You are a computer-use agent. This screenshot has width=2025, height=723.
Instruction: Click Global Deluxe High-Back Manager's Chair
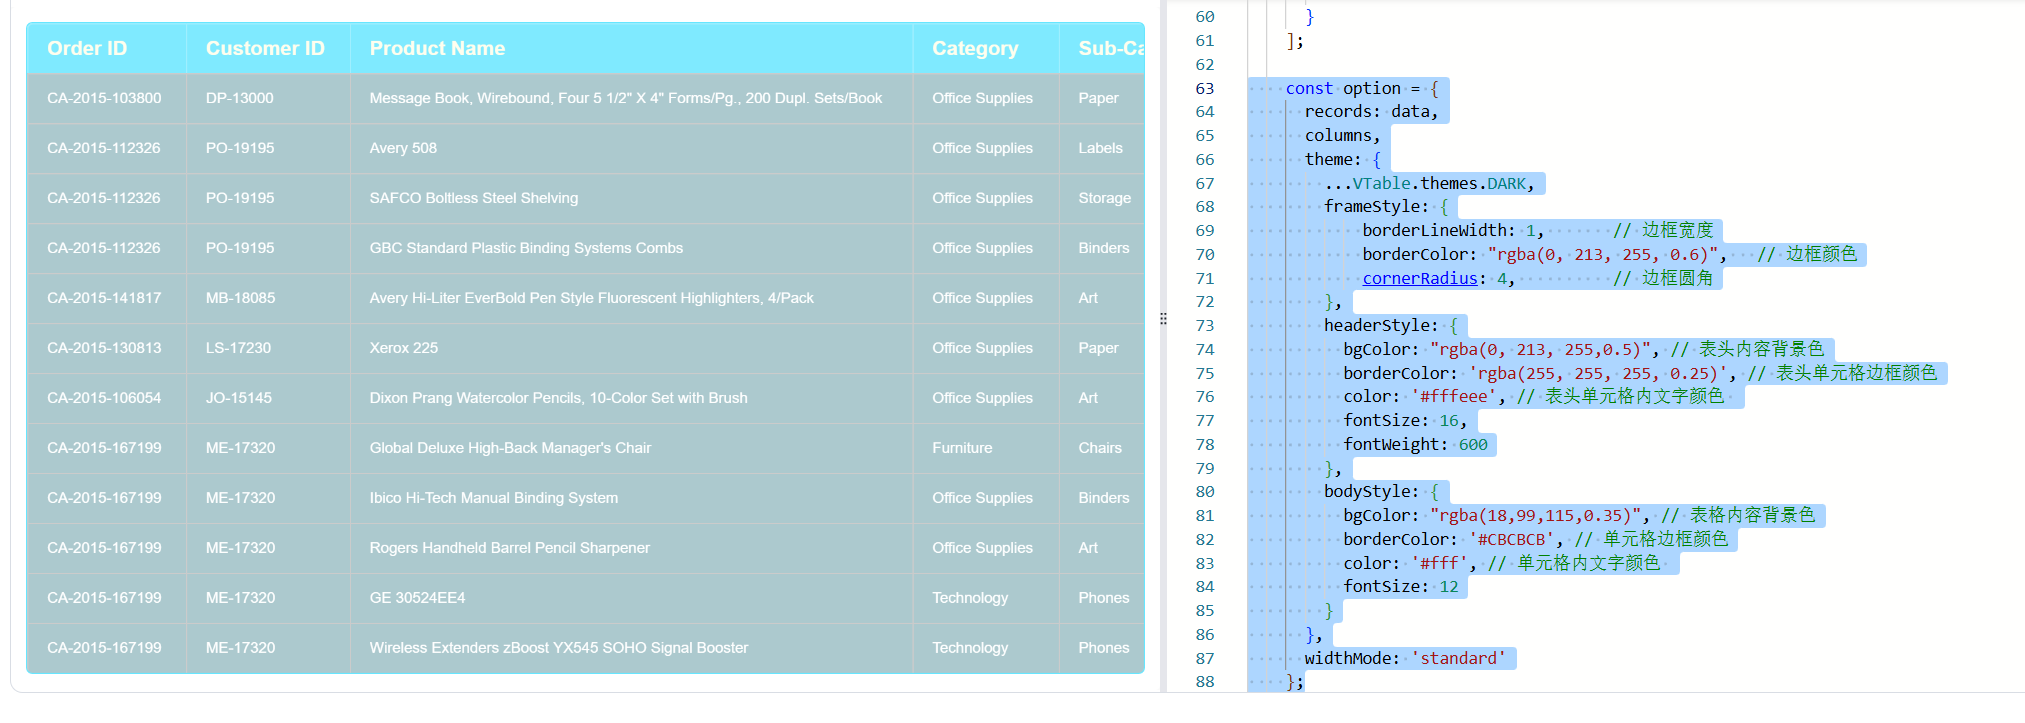click(x=631, y=448)
